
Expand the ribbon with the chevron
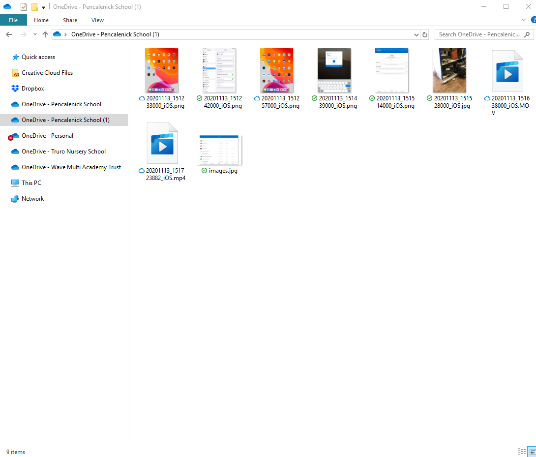(x=523, y=20)
